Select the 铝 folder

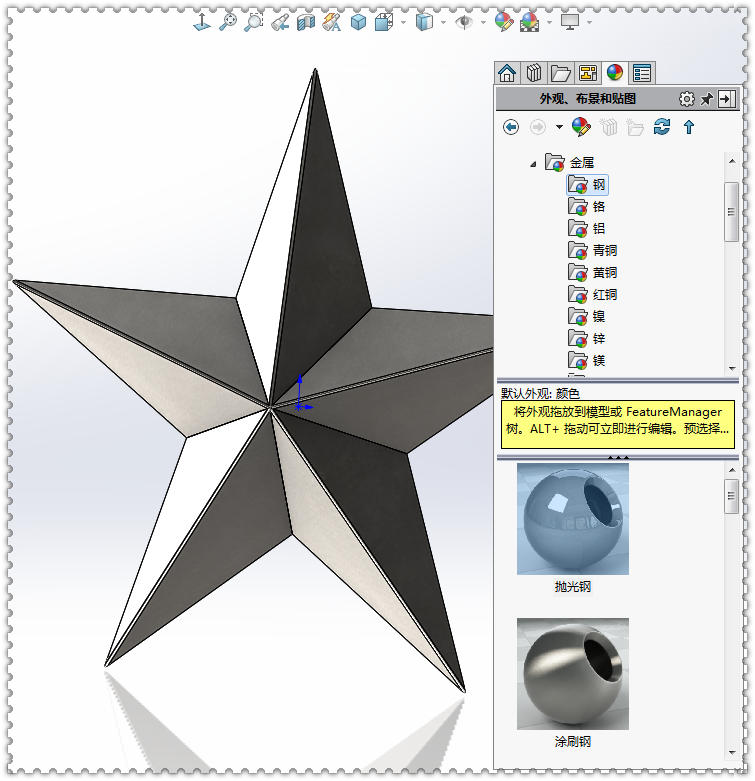[x=587, y=229]
